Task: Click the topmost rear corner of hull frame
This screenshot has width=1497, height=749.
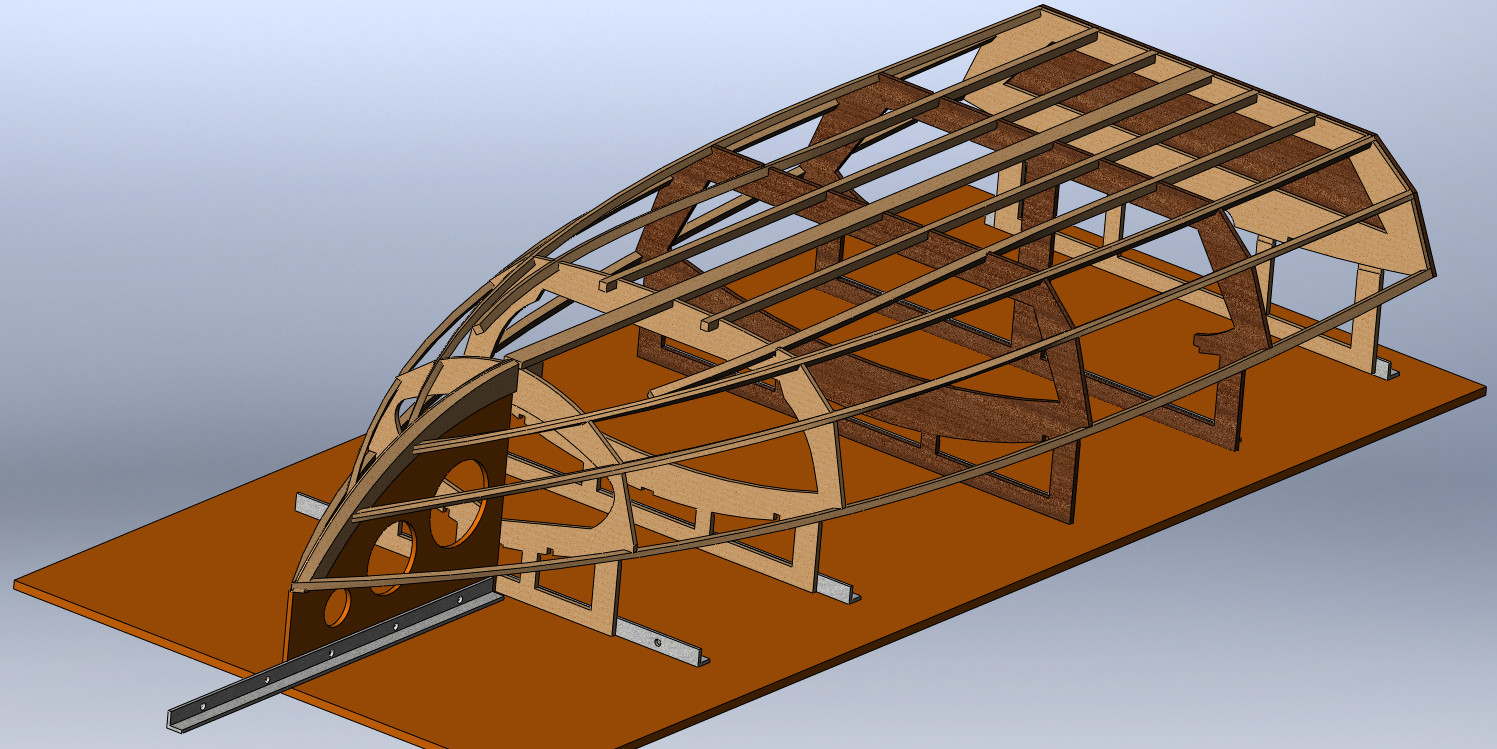Action: 1040,10
